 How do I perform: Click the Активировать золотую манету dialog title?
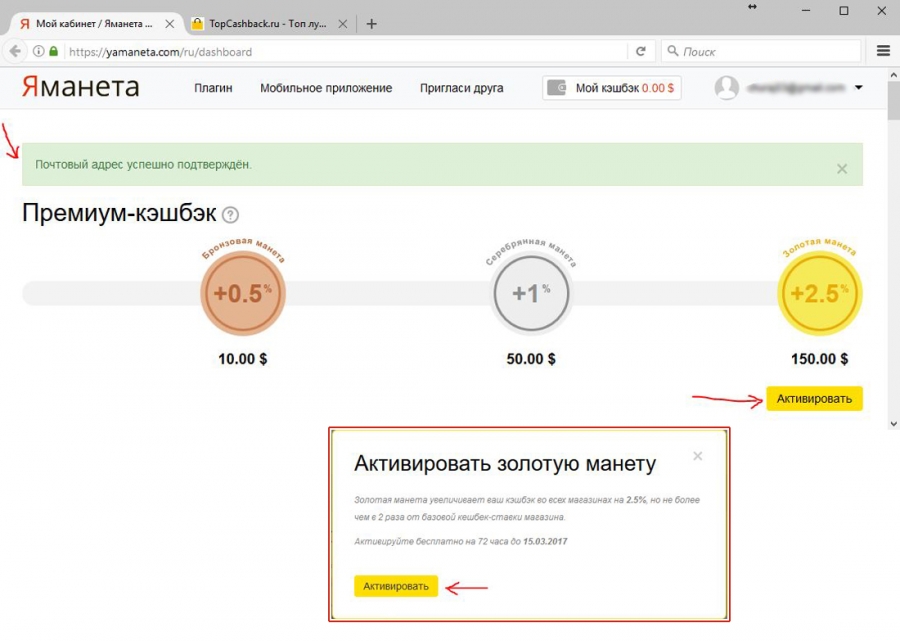coord(505,464)
